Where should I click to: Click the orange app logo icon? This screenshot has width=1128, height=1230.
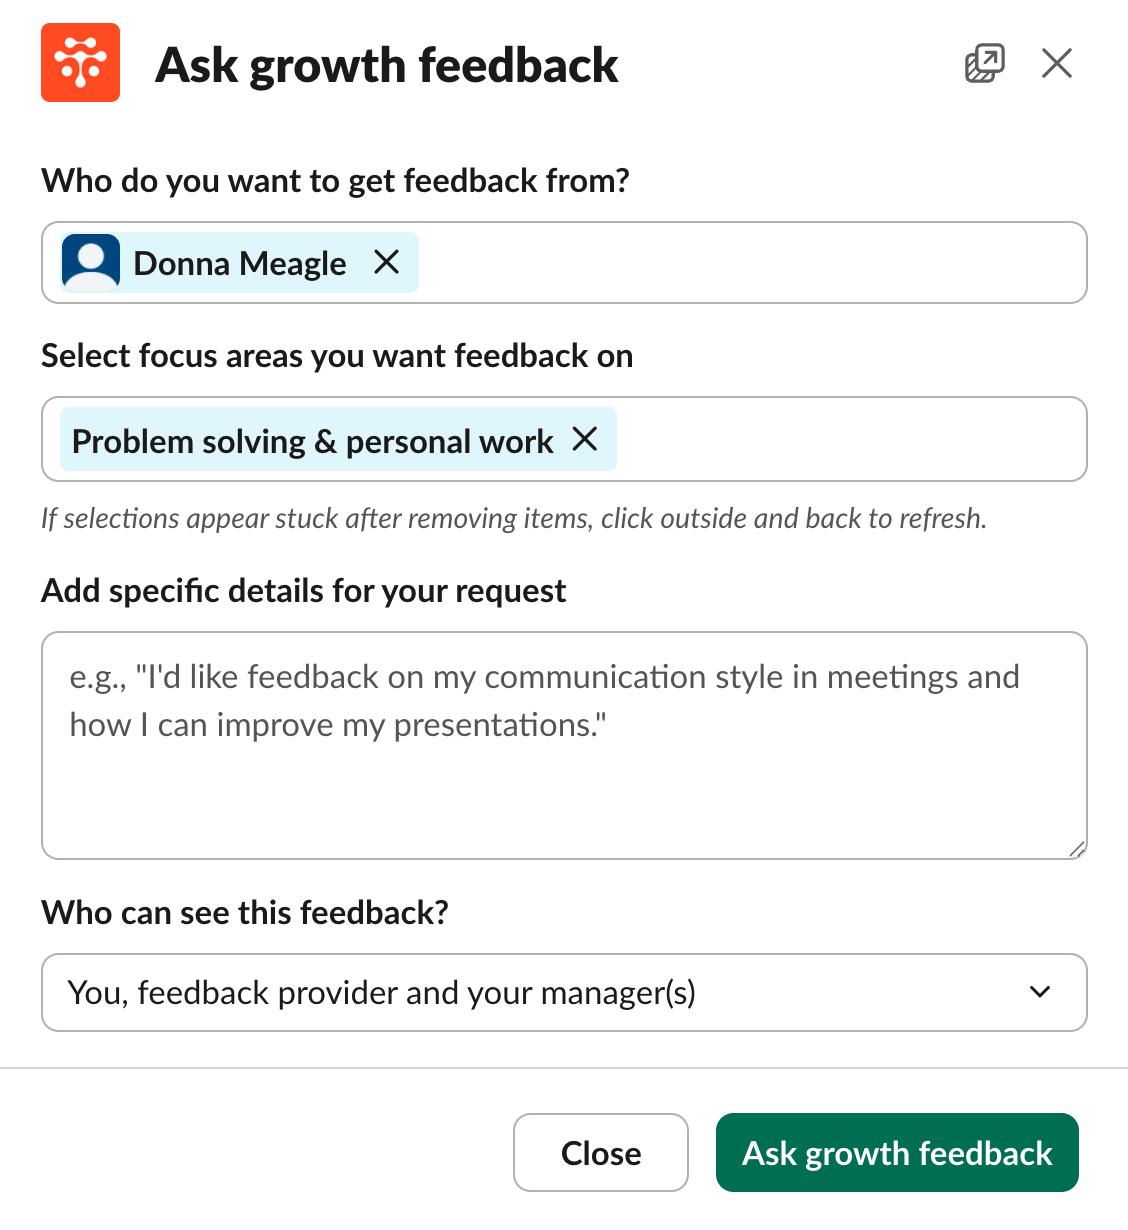click(80, 63)
